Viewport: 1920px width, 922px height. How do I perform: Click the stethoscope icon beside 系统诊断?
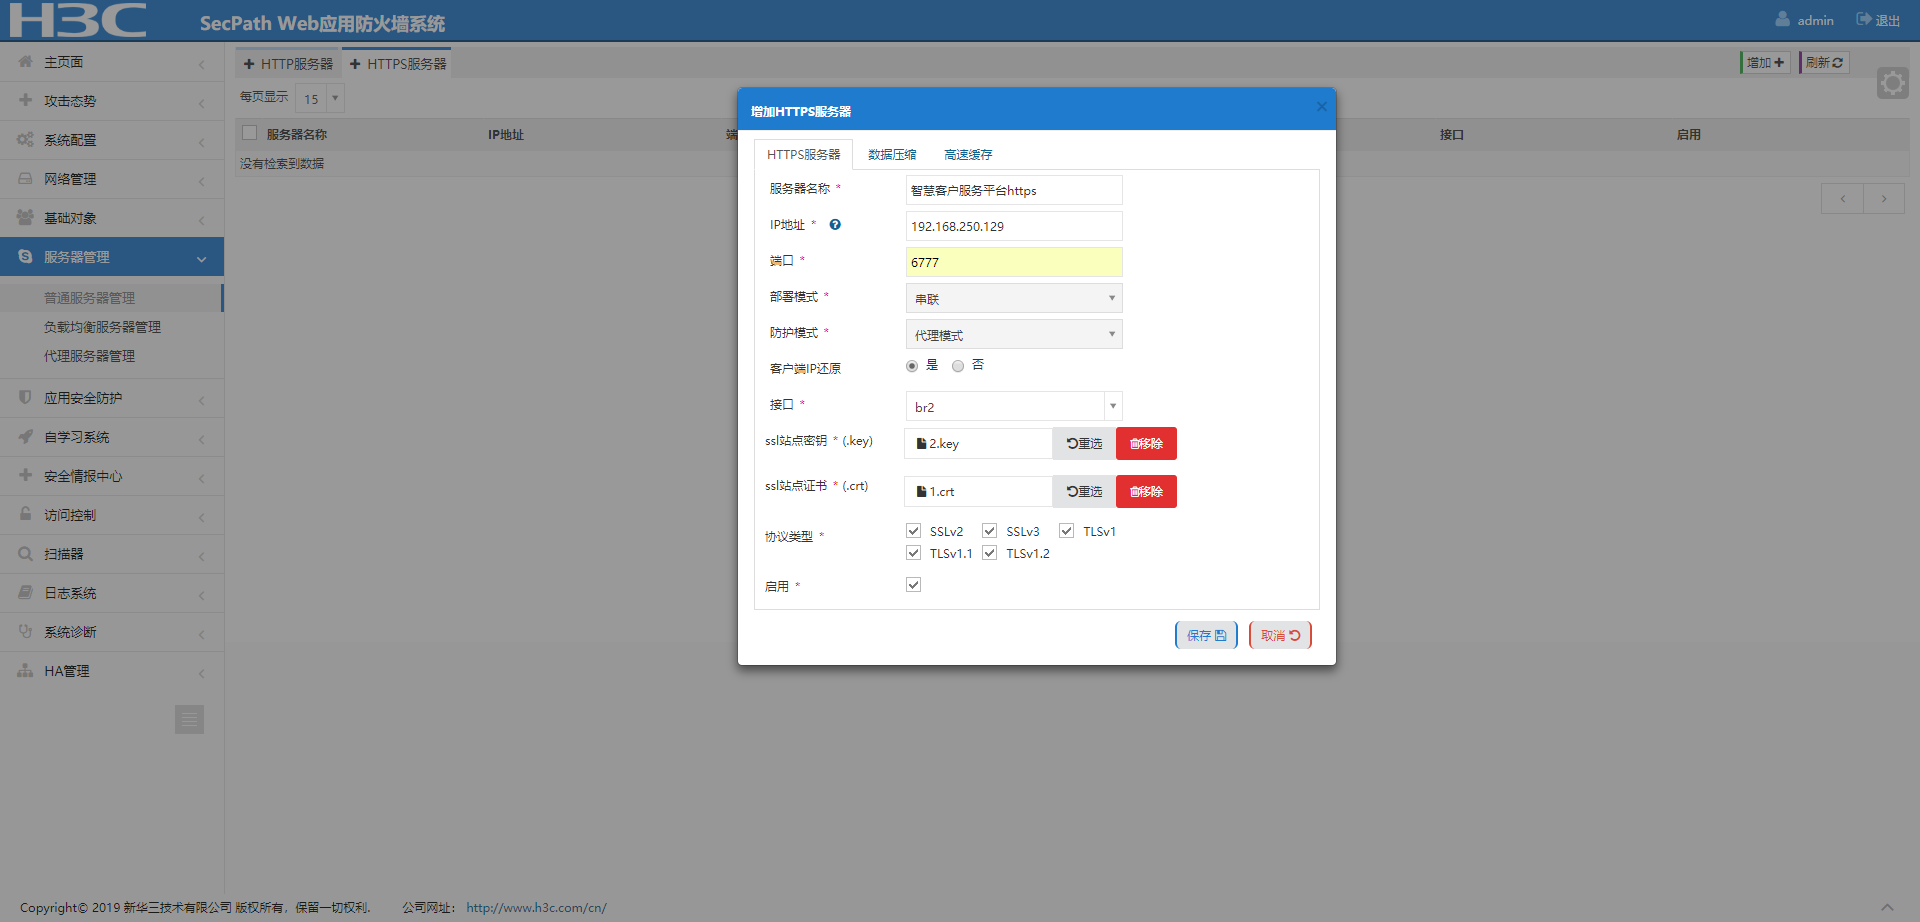coord(26,632)
